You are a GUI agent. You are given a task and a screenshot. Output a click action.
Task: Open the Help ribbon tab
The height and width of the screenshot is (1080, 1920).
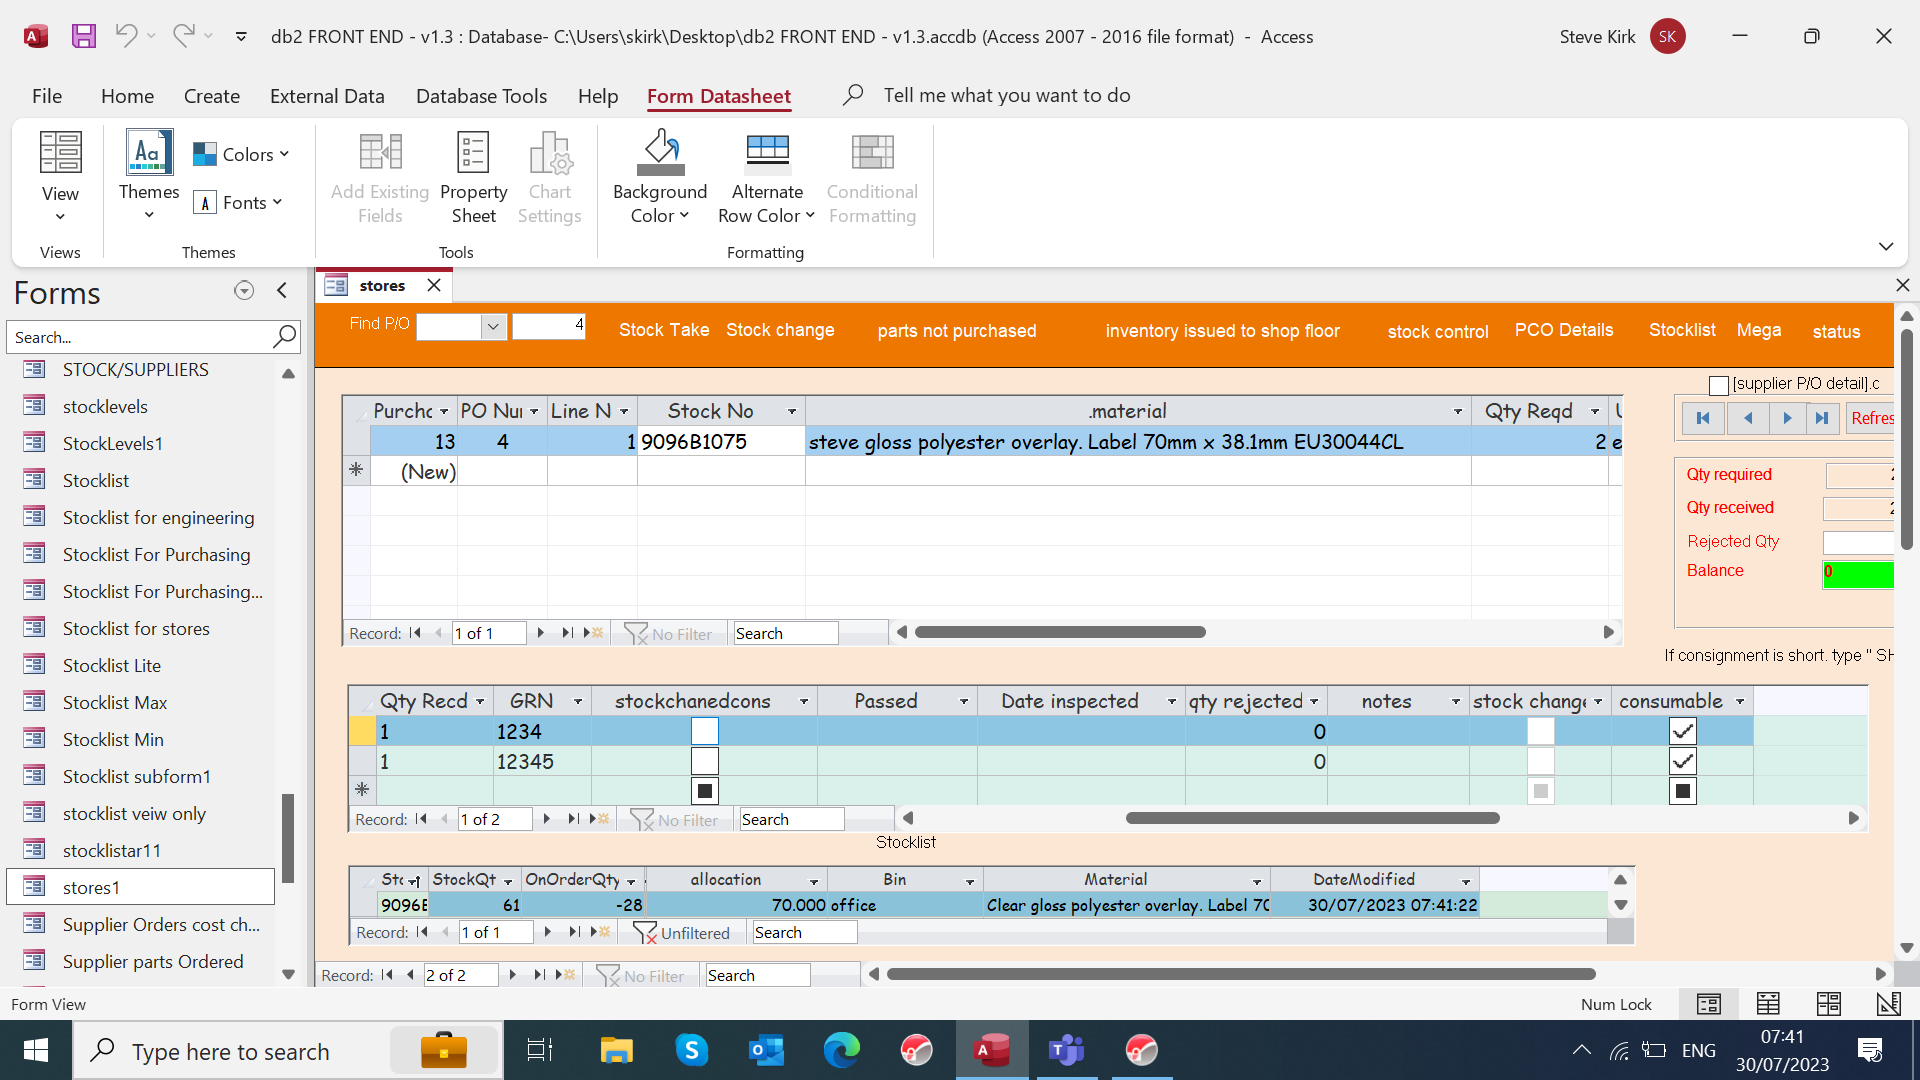pyautogui.click(x=598, y=96)
